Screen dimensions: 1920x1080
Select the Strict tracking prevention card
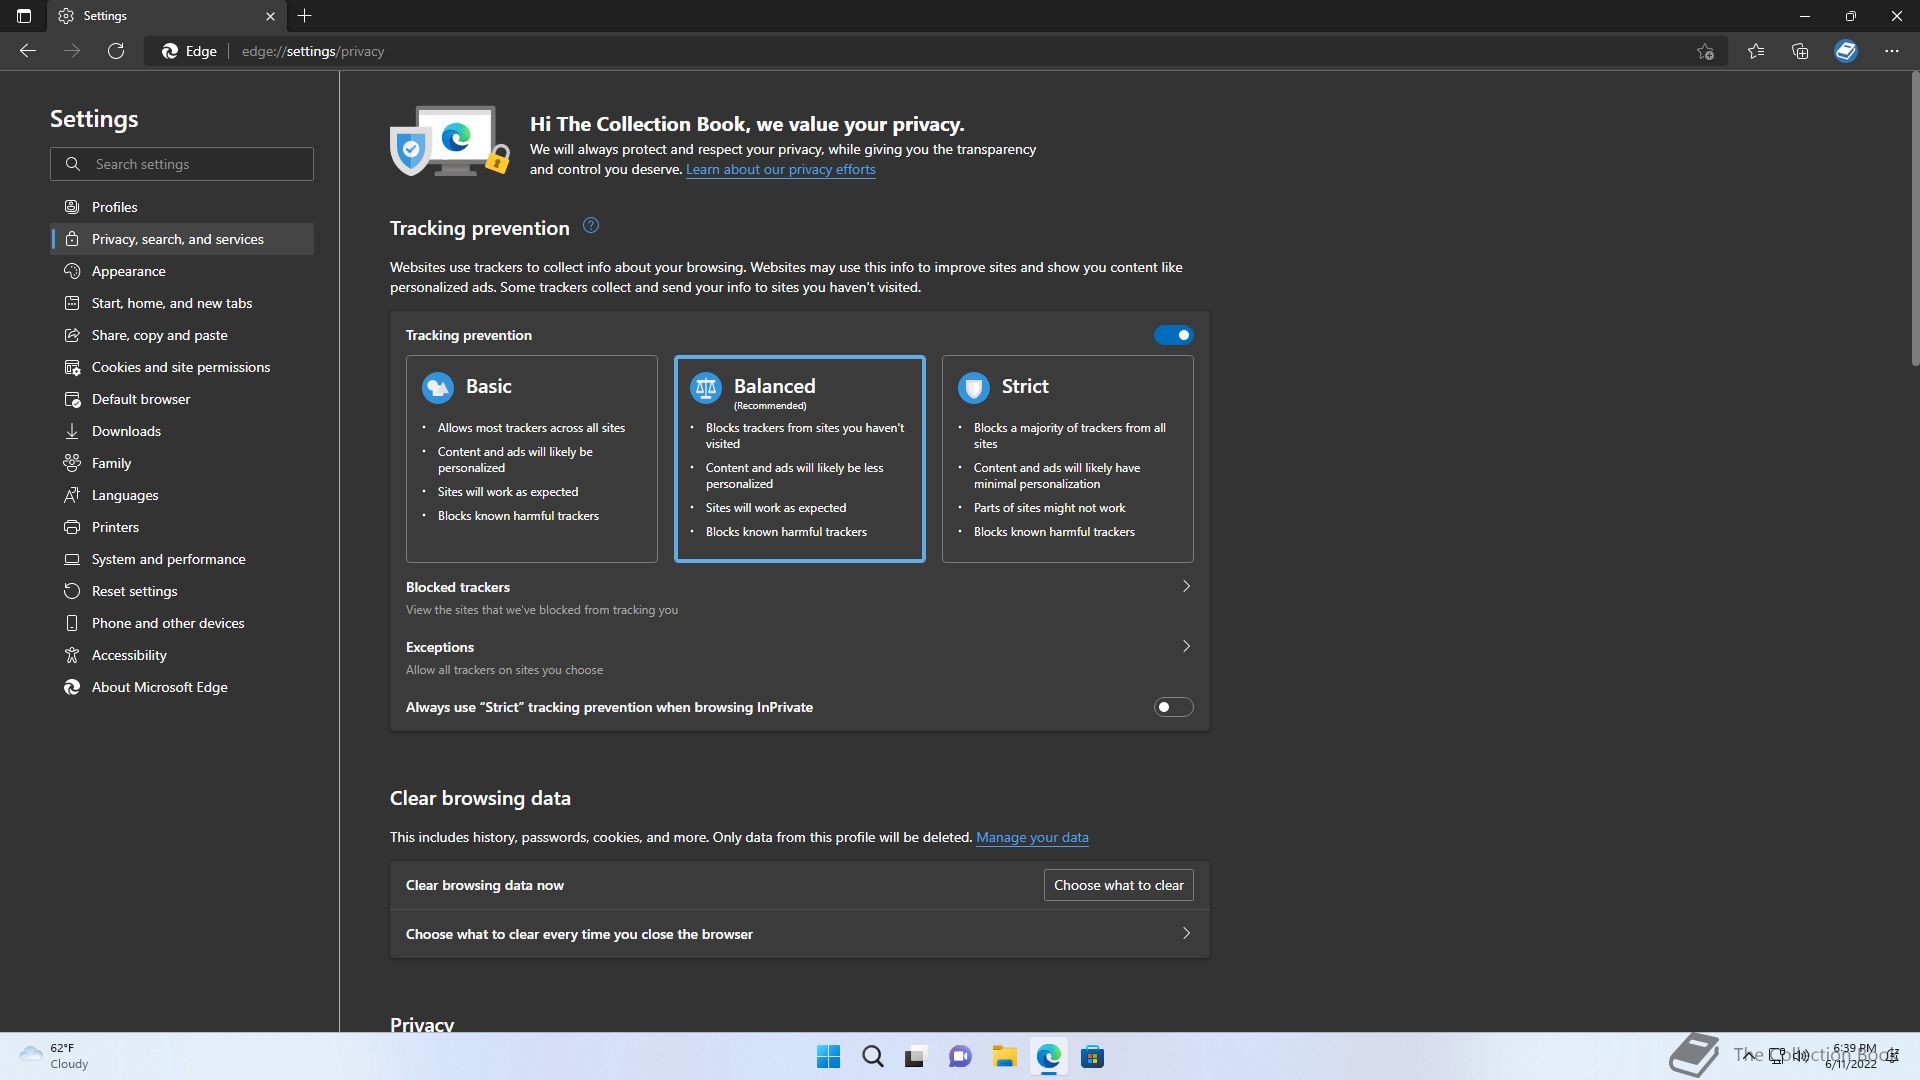coord(1067,458)
